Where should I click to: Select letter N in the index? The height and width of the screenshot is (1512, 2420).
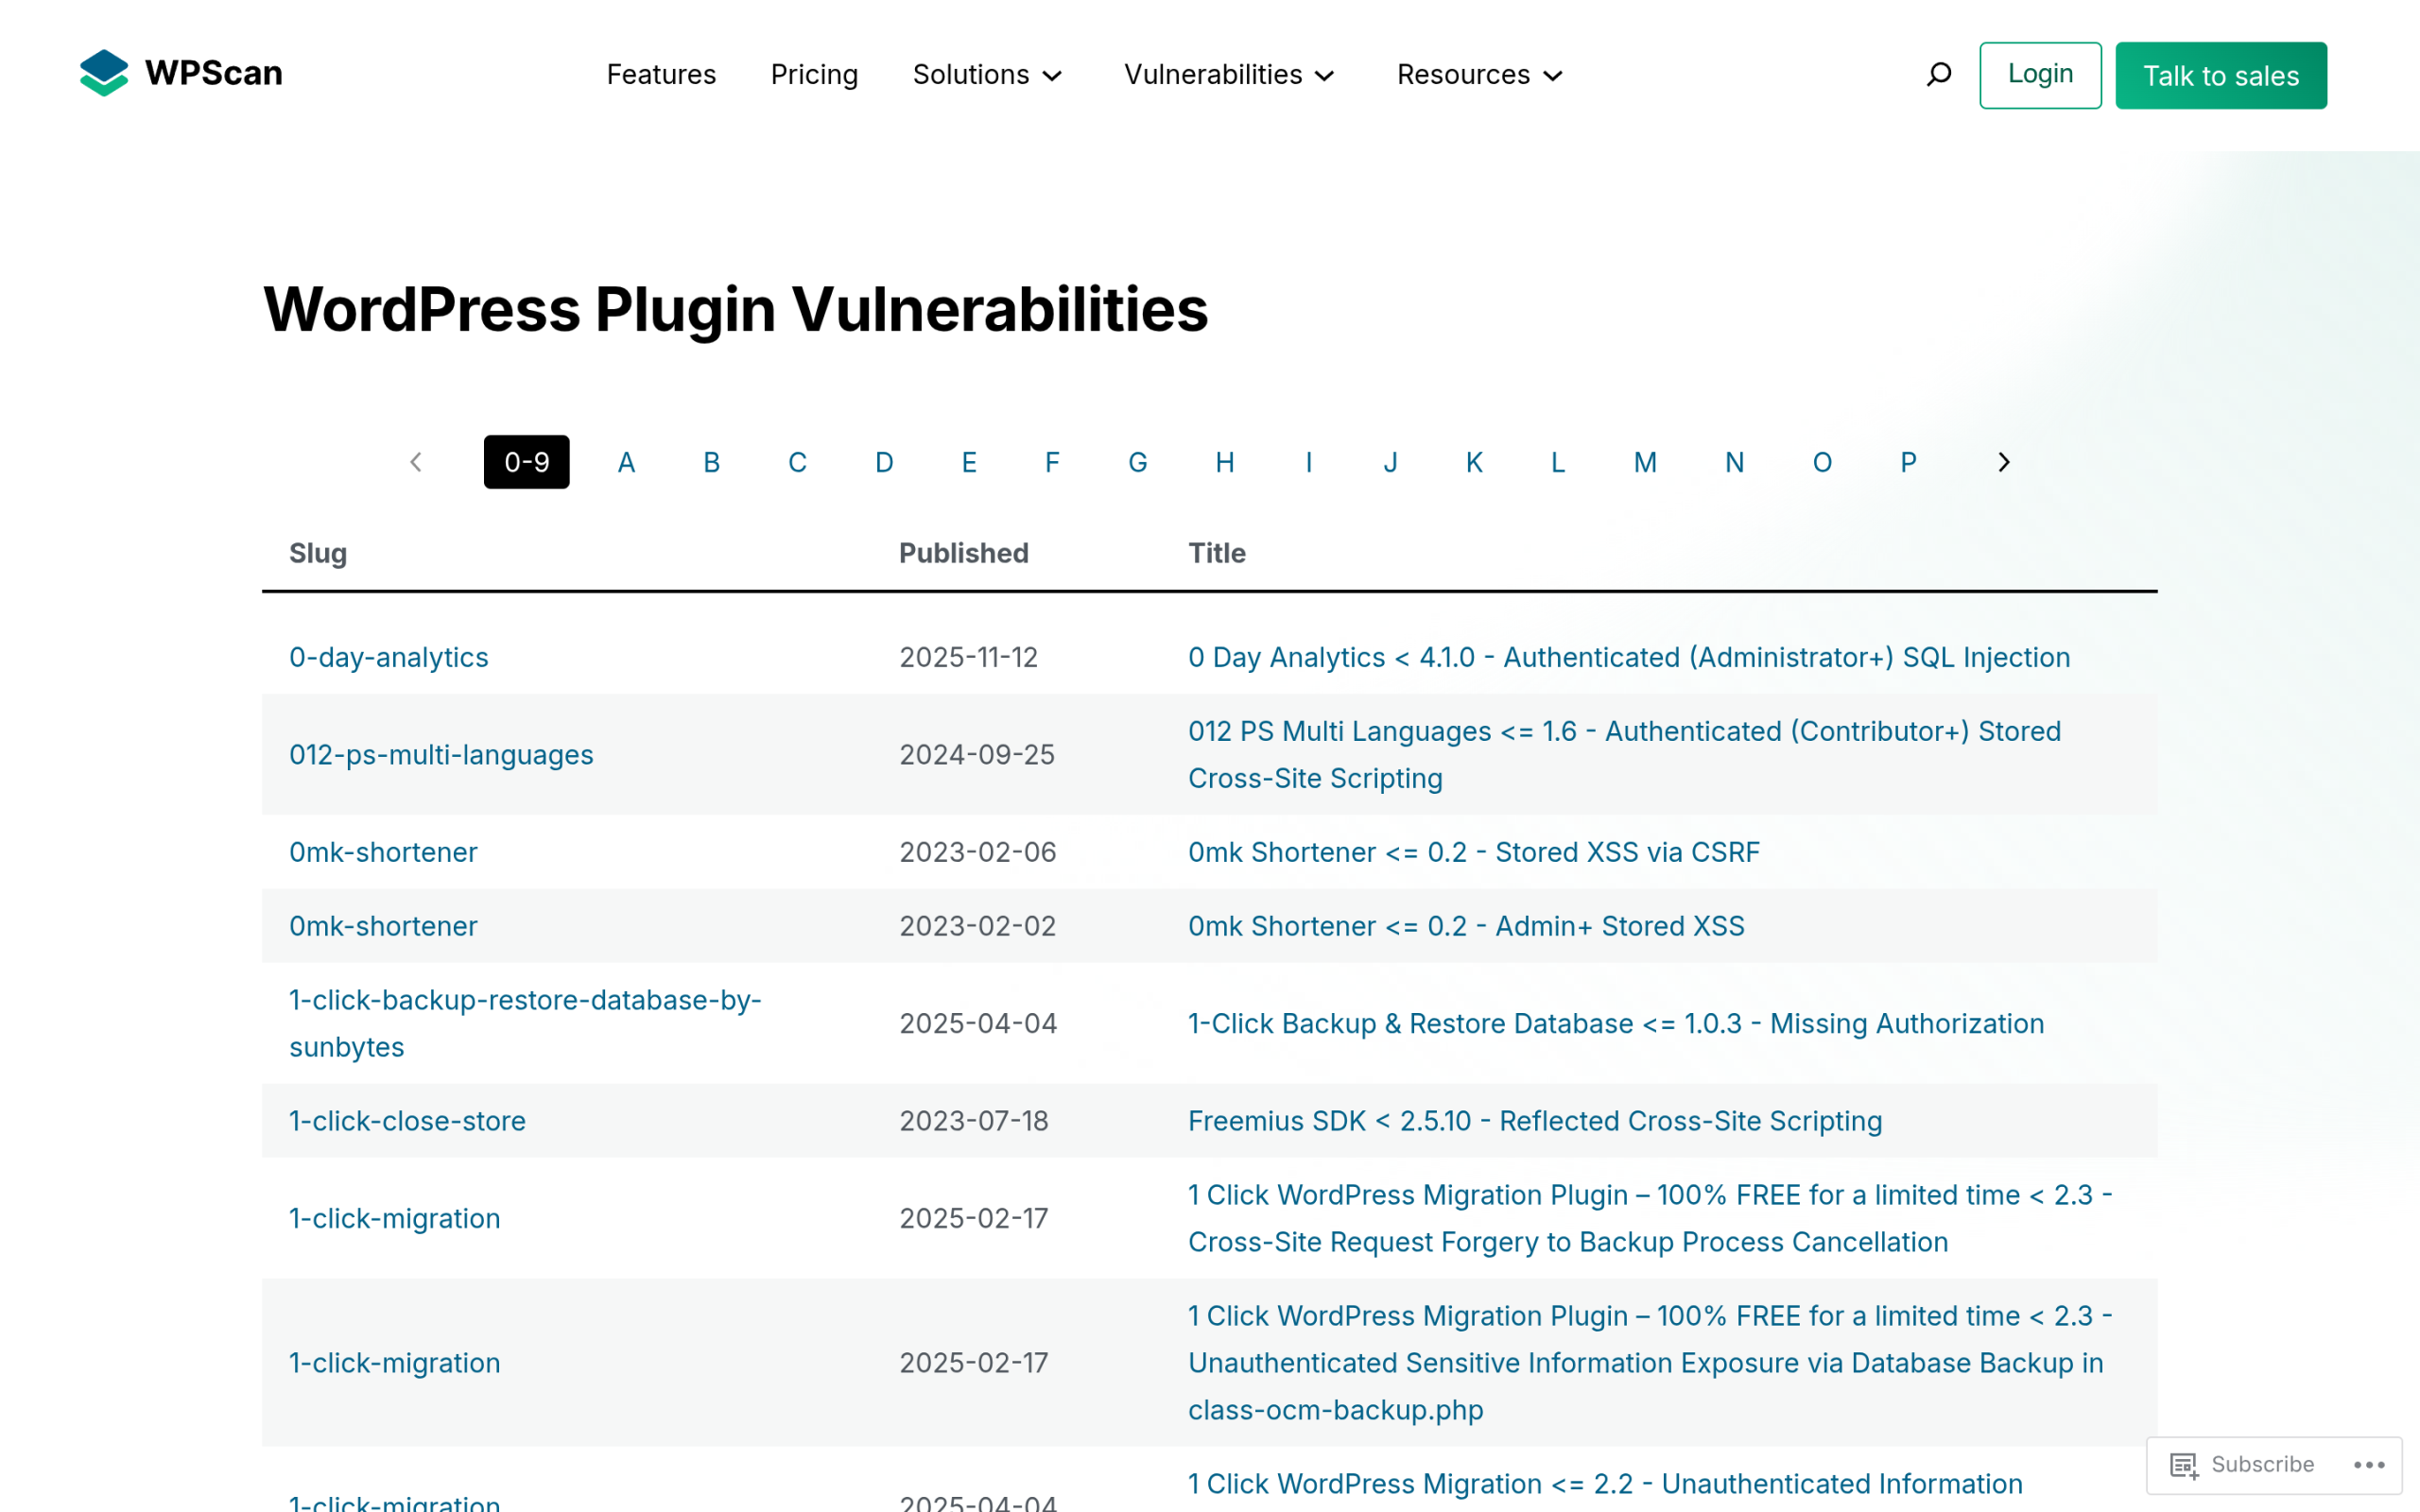tap(1734, 462)
